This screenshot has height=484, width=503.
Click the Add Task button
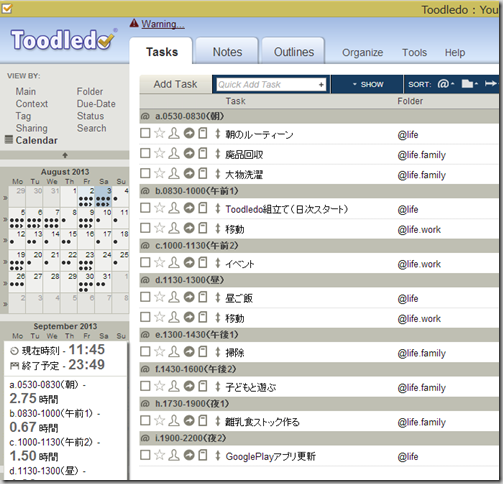[175, 84]
